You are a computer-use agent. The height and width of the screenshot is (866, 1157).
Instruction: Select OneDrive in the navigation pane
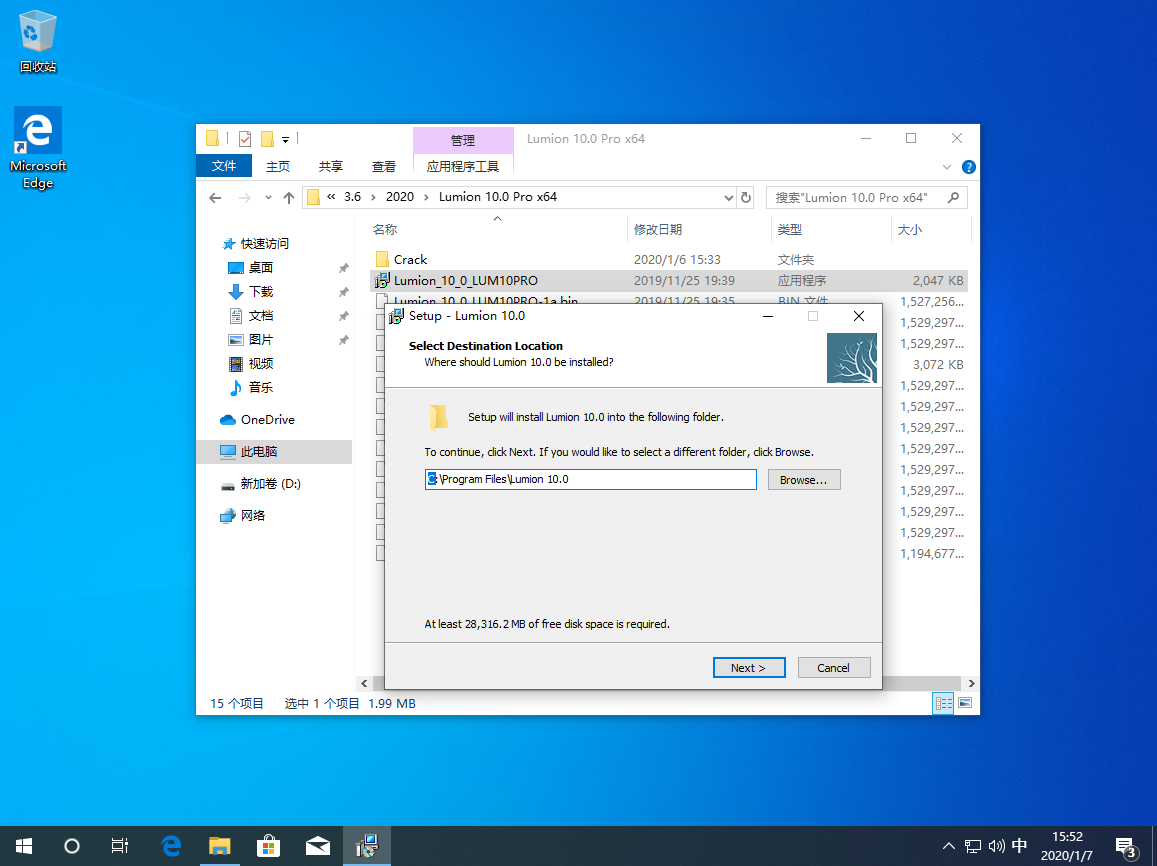pyautogui.click(x=267, y=420)
